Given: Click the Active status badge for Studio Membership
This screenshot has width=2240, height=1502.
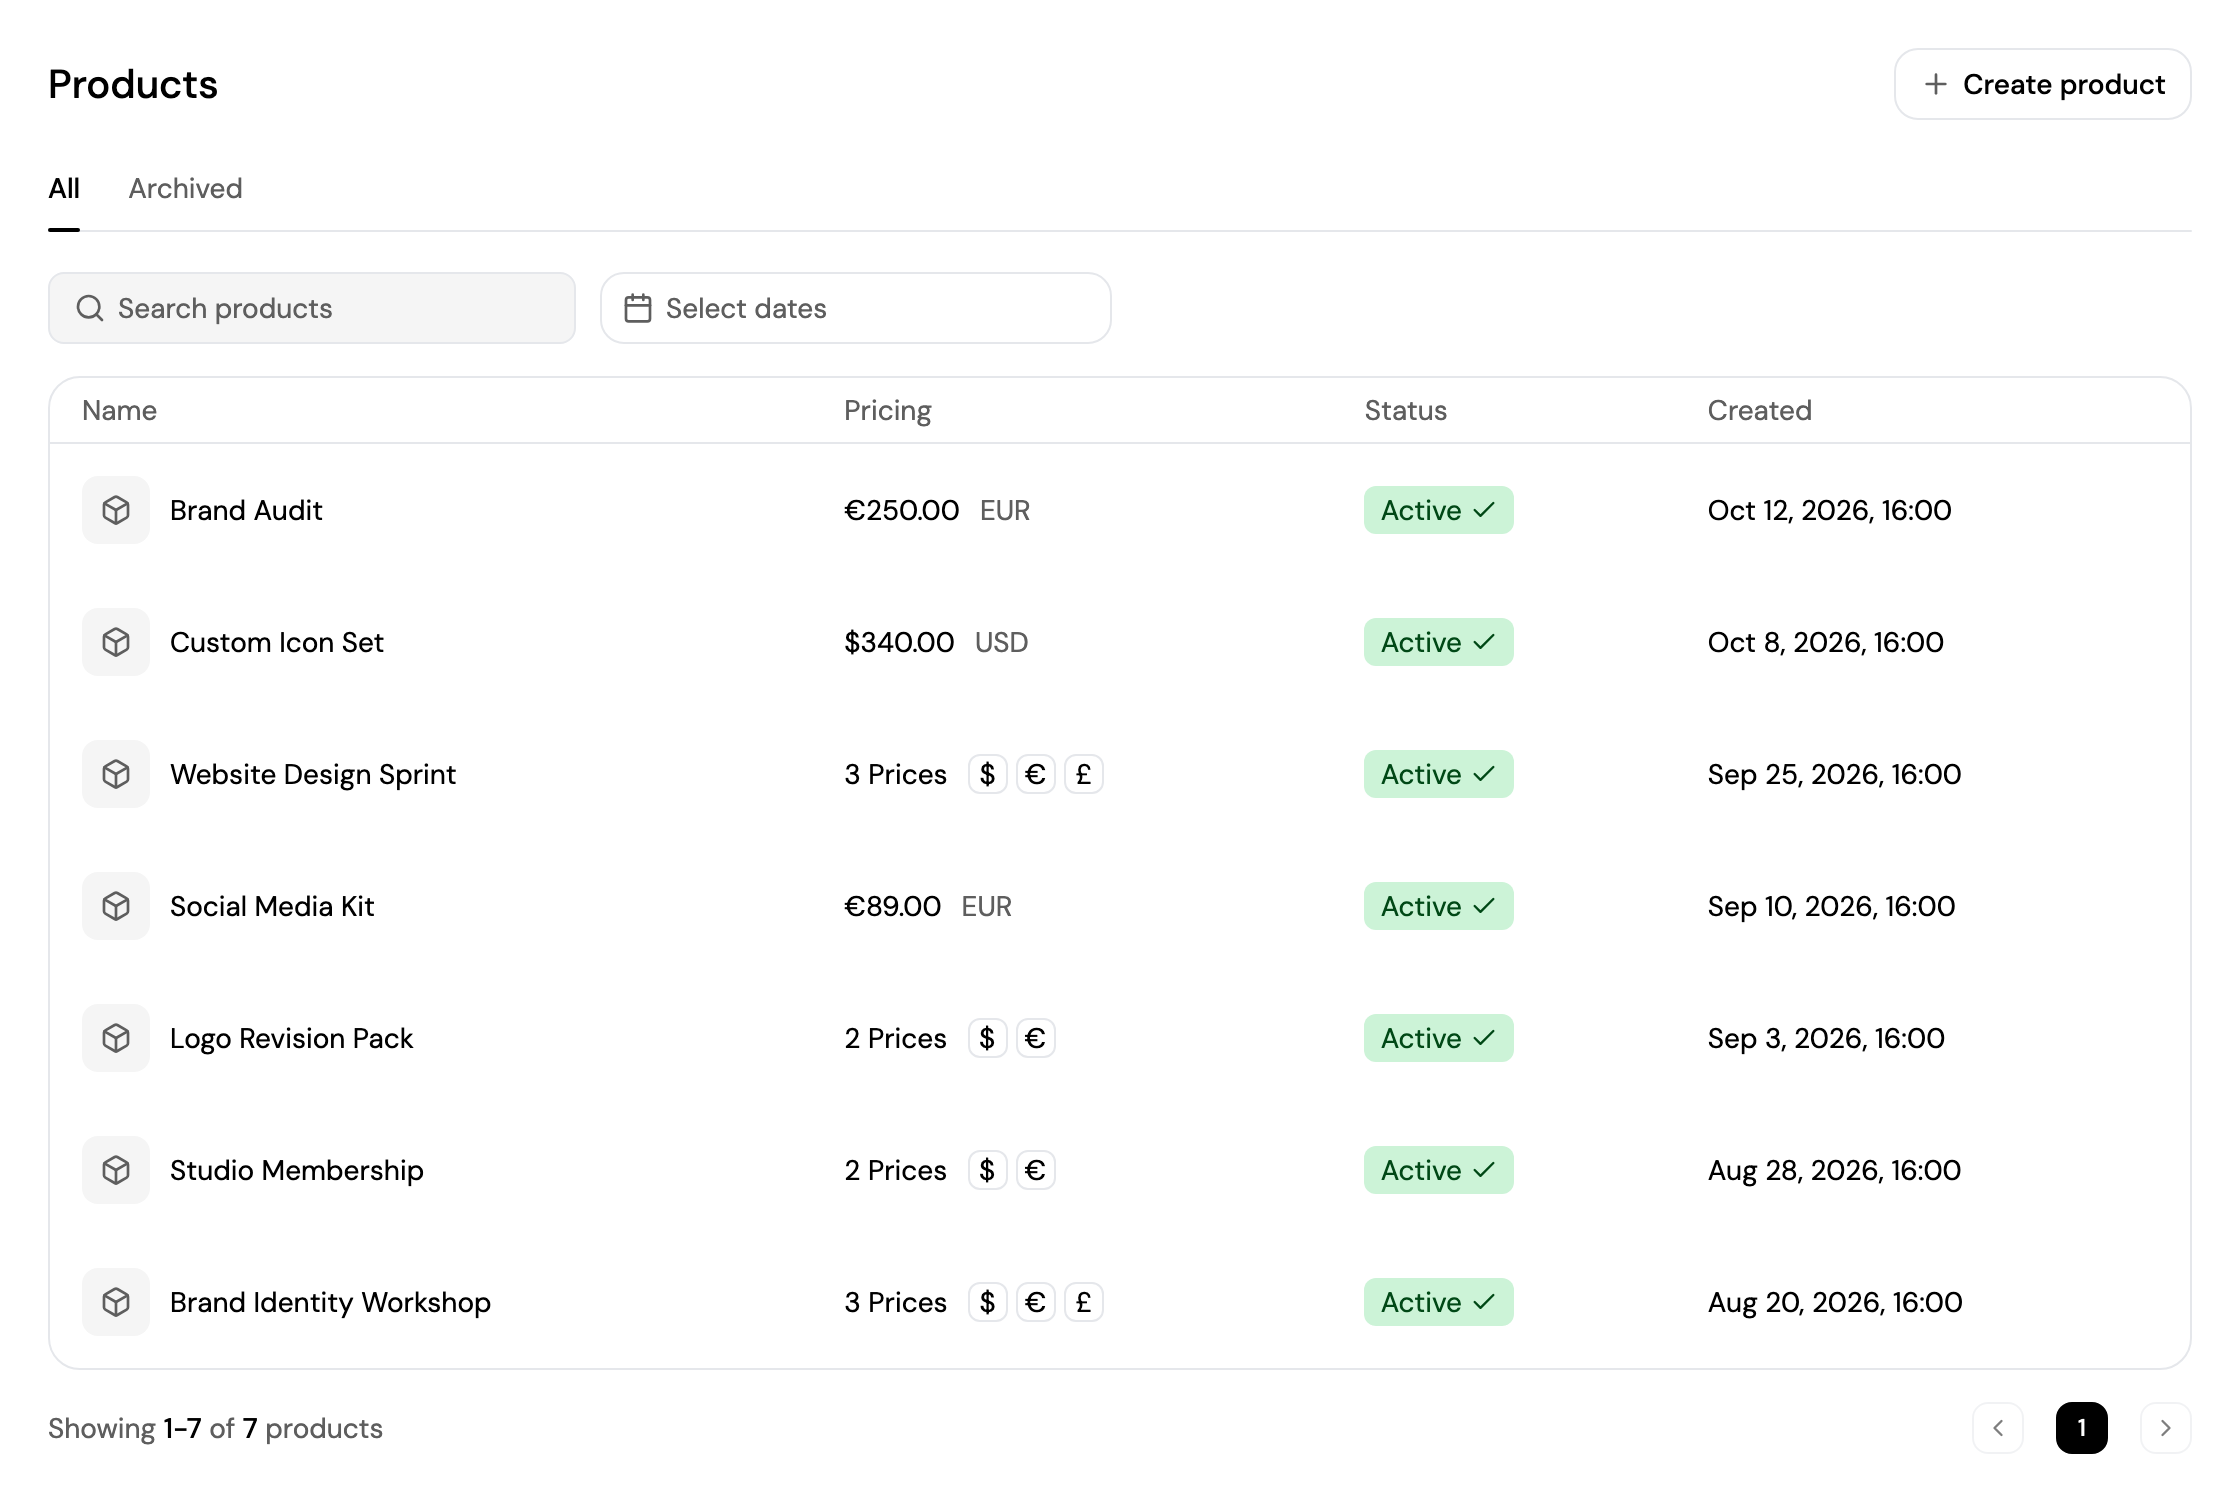Looking at the screenshot, I should (x=1438, y=1170).
